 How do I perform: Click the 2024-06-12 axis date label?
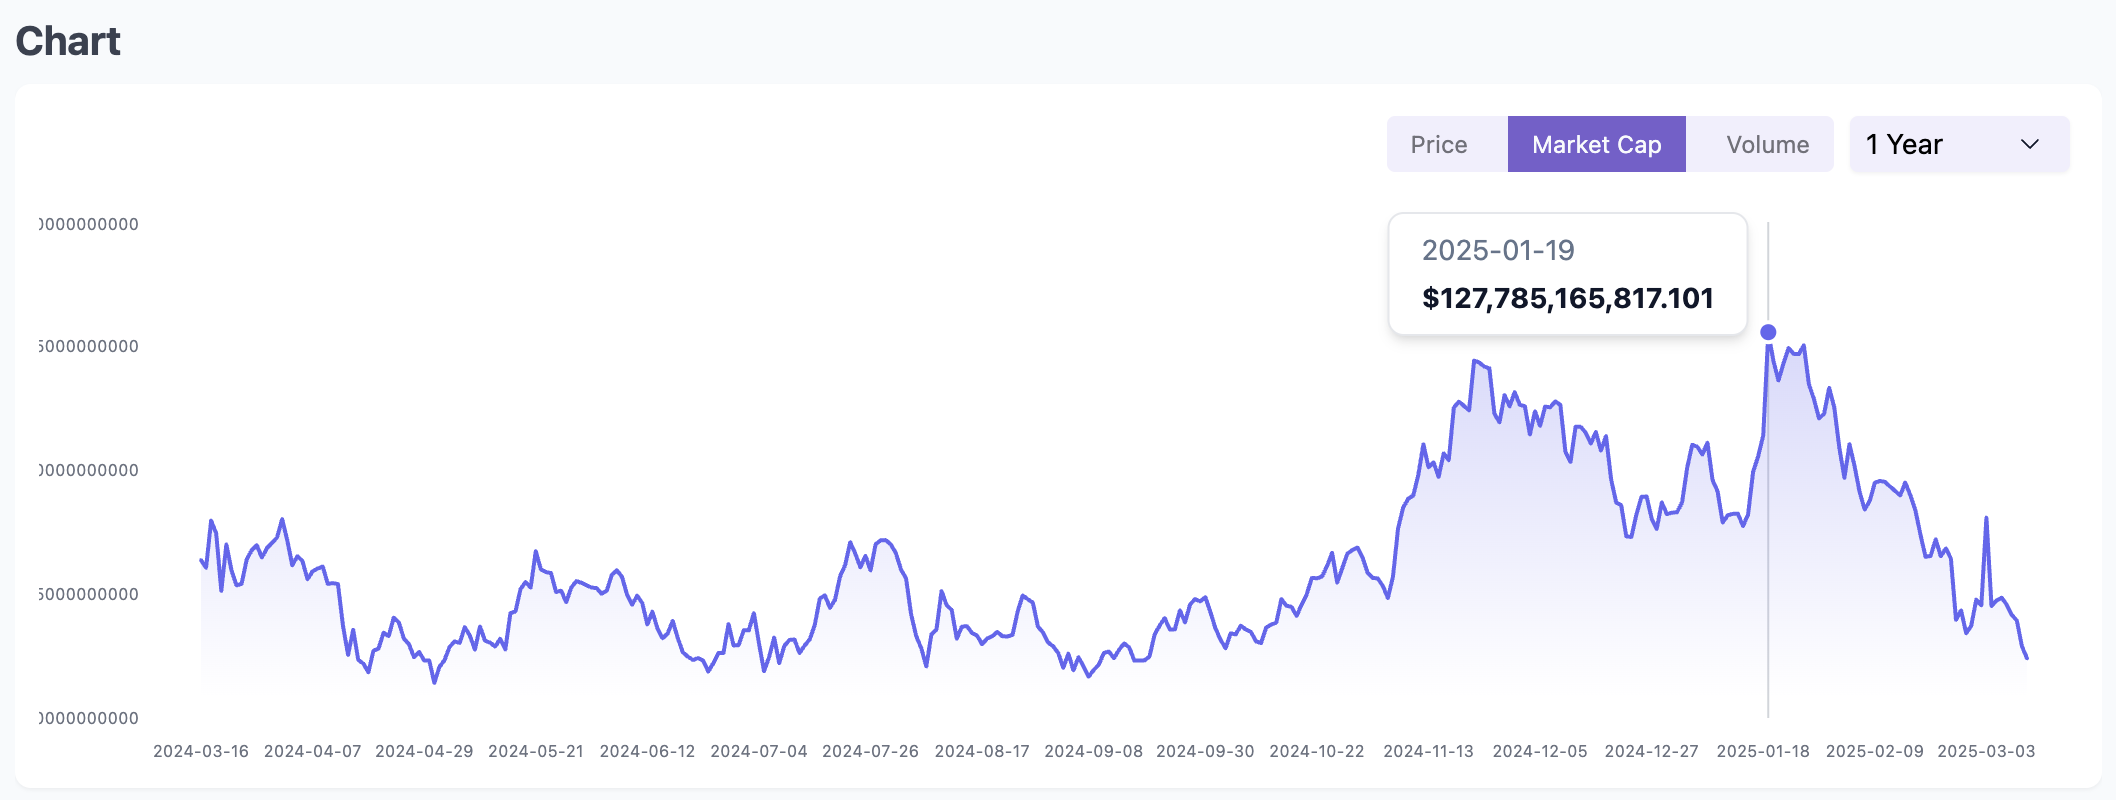click(647, 751)
